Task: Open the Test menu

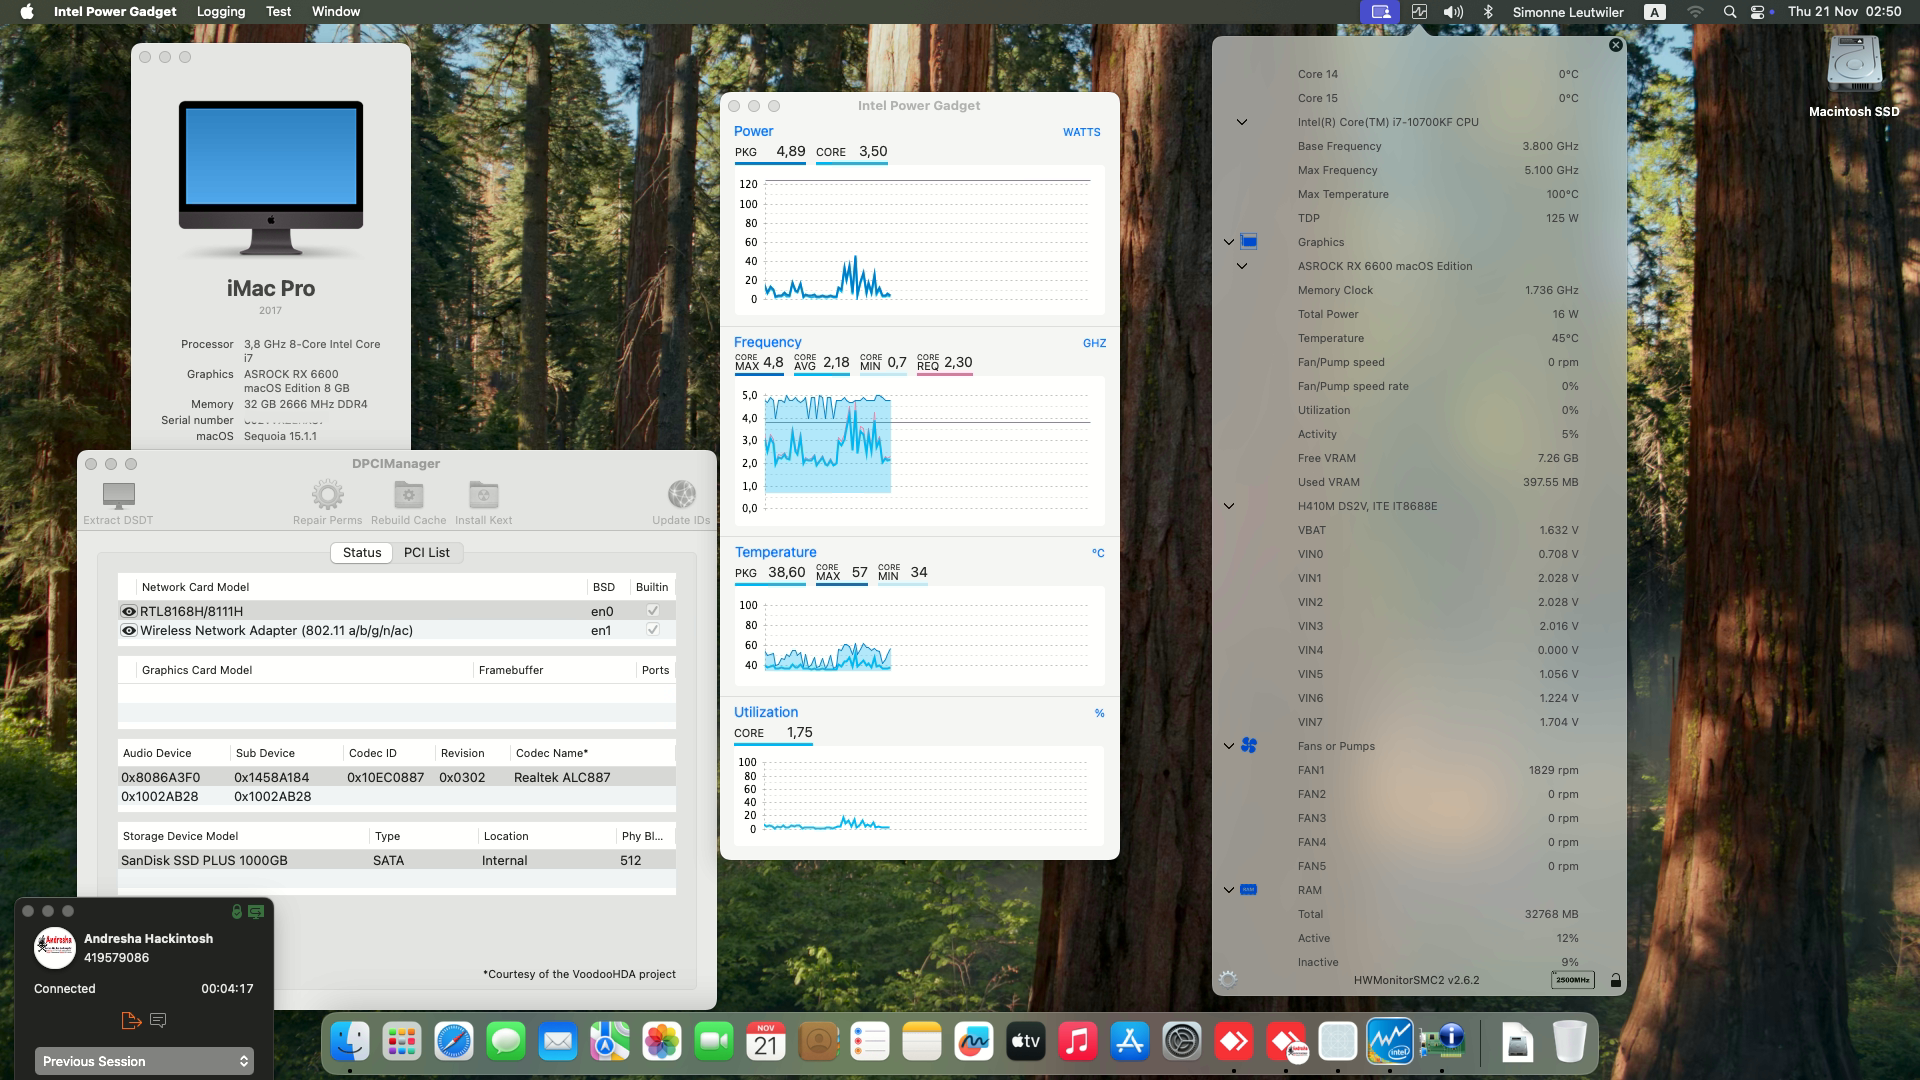Action: tap(278, 12)
